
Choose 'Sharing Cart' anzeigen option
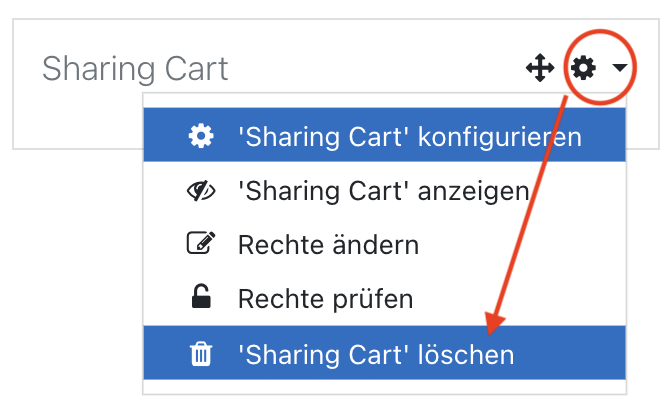(384, 191)
